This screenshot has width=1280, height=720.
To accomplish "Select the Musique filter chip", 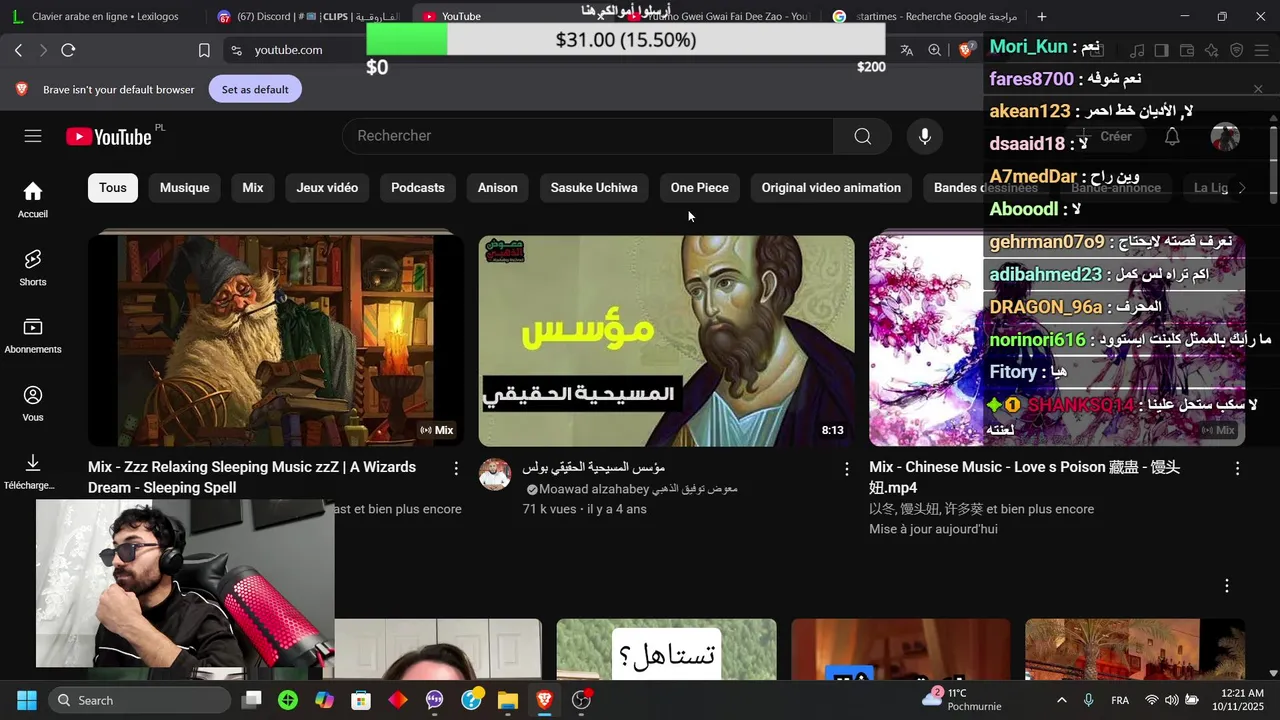I will coord(185,188).
